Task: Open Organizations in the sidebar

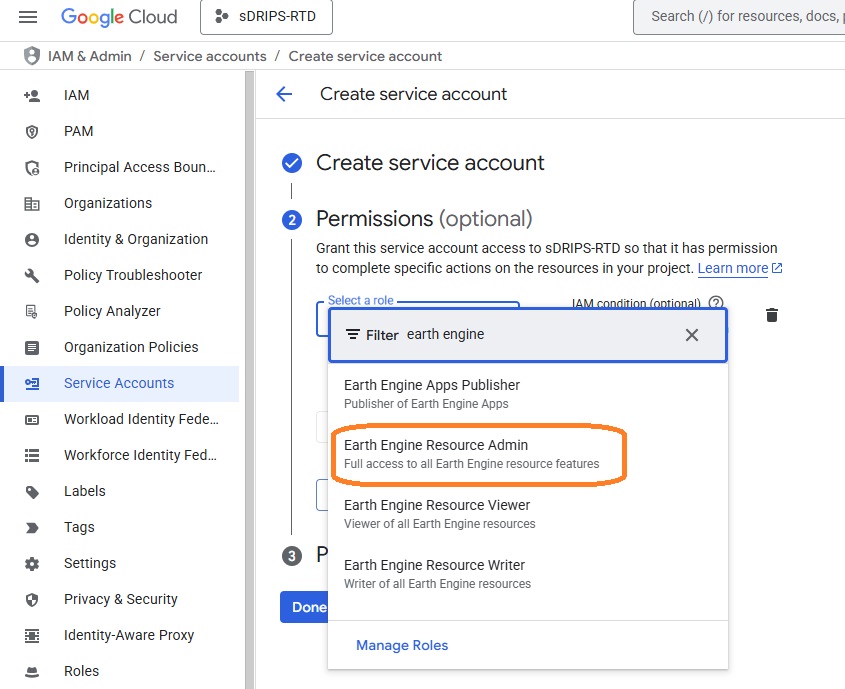Action: pos(108,203)
